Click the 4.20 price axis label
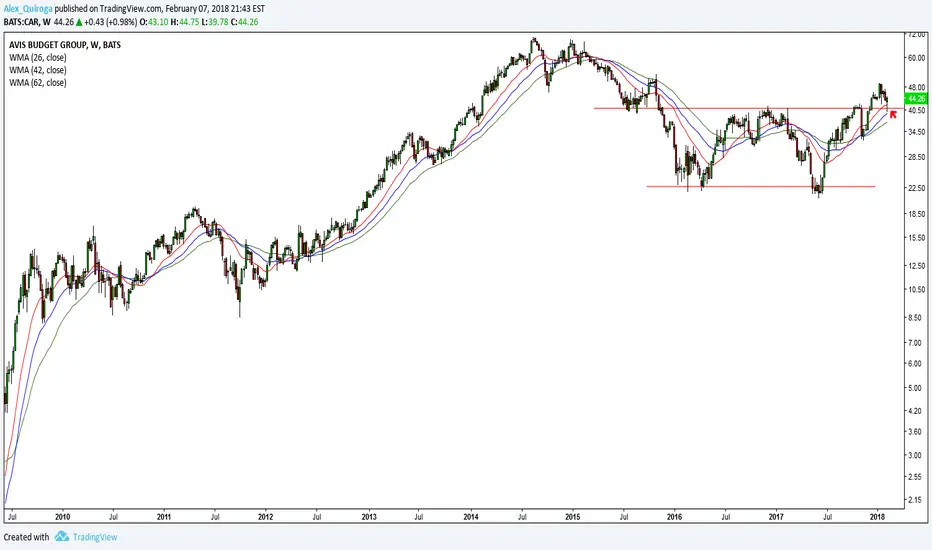The image size is (932, 550). click(x=917, y=410)
